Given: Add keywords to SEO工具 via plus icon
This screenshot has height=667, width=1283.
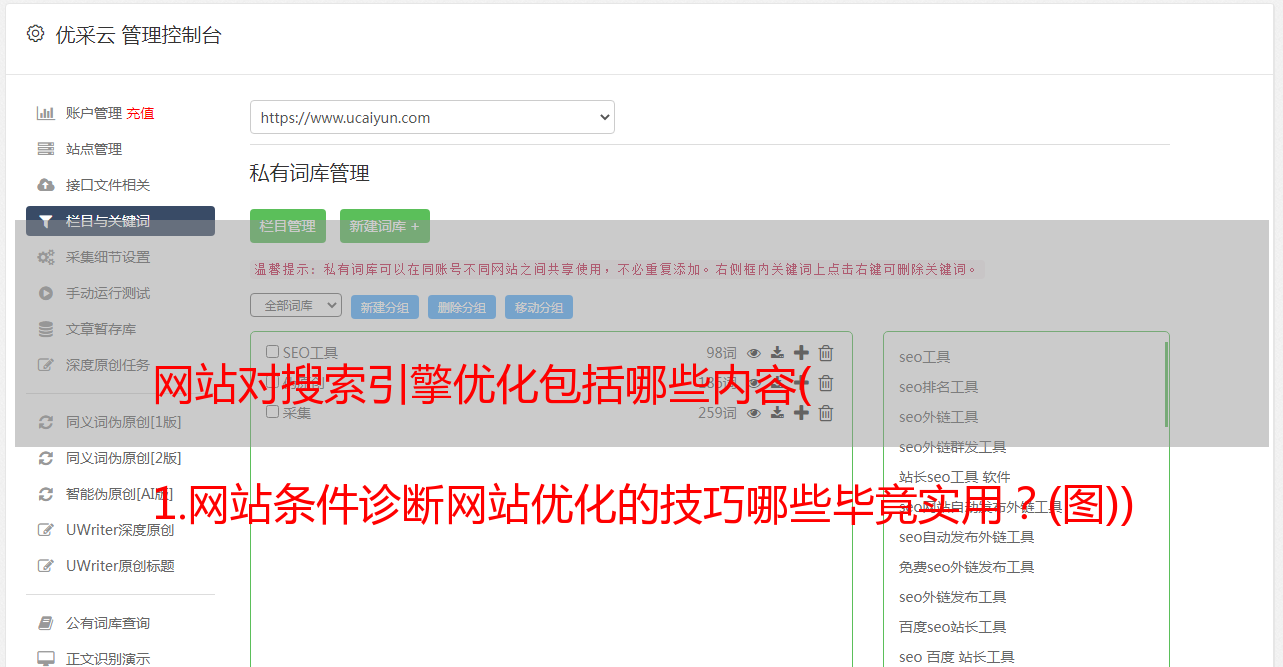Looking at the screenshot, I should 801,353.
